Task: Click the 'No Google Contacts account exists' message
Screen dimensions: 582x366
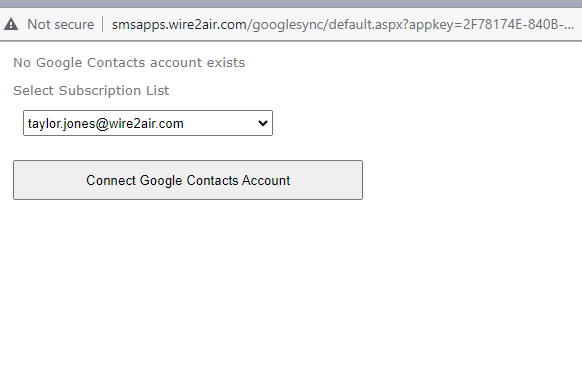Action: [129, 63]
